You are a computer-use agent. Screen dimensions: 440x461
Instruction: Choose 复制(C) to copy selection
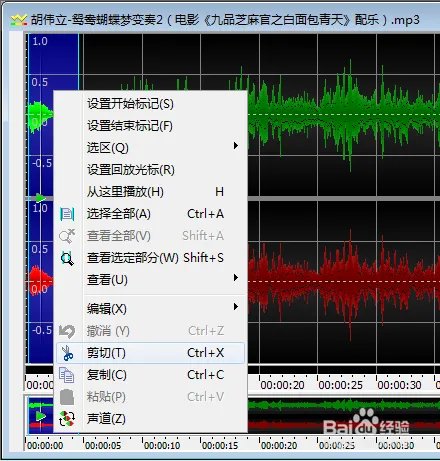[151, 375]
